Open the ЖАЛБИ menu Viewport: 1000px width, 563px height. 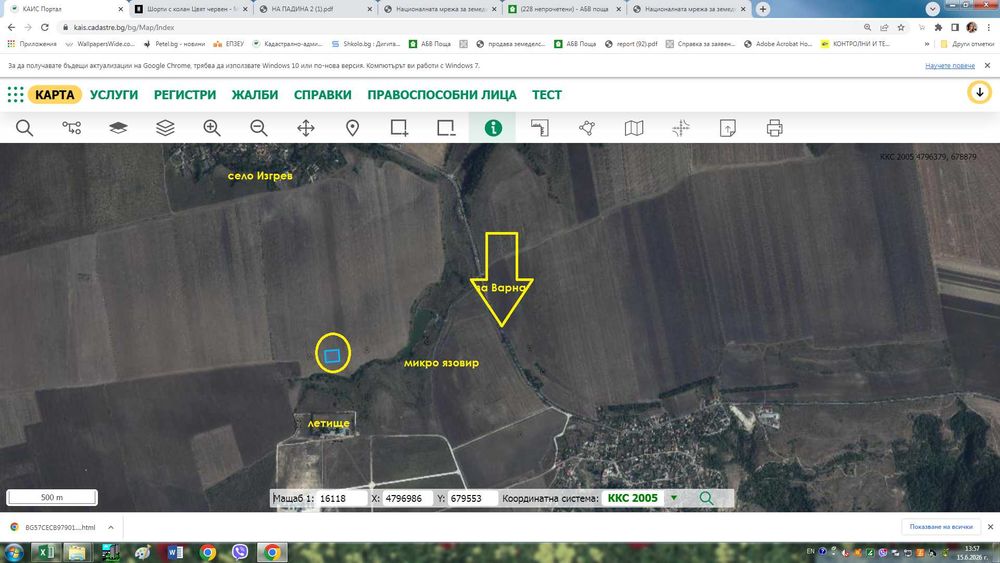pos(255,94)
